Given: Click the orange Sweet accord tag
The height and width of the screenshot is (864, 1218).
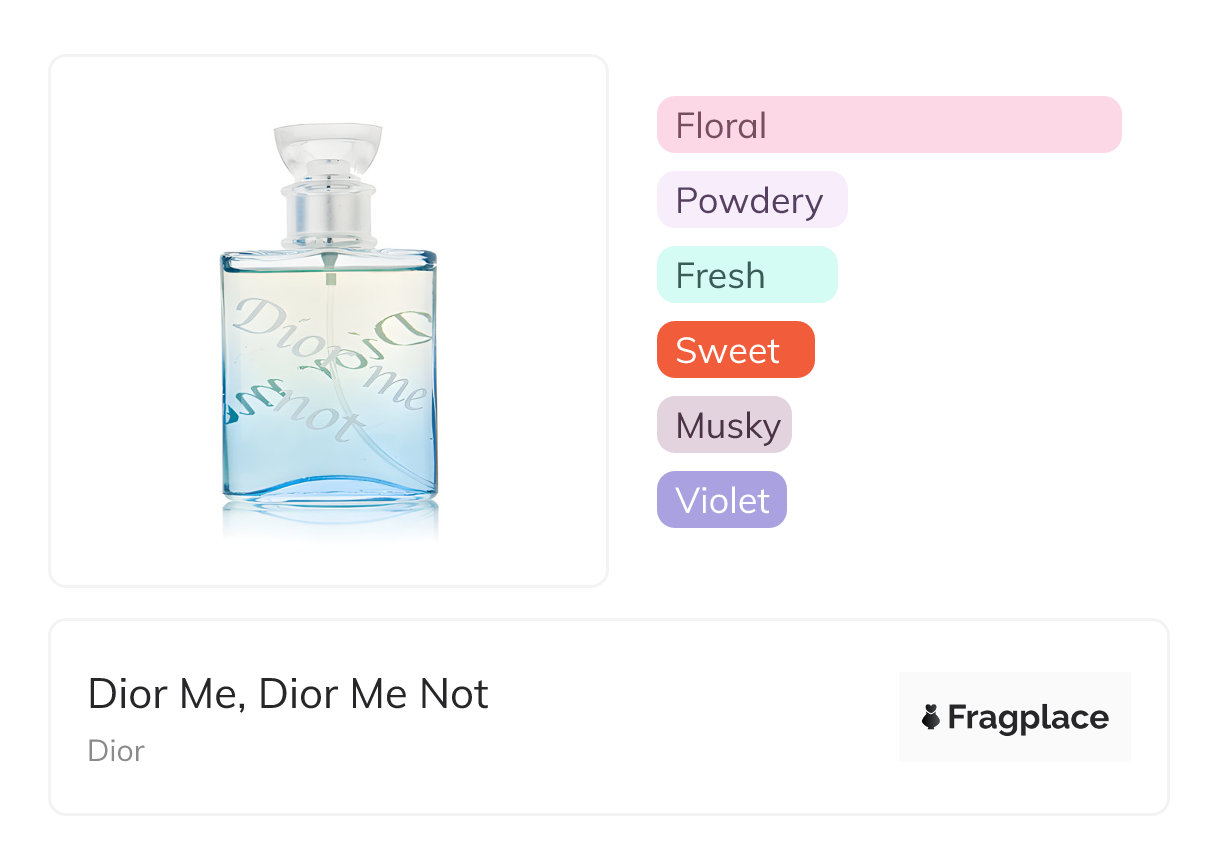Looking at the screenshot, I should point(735,350).
